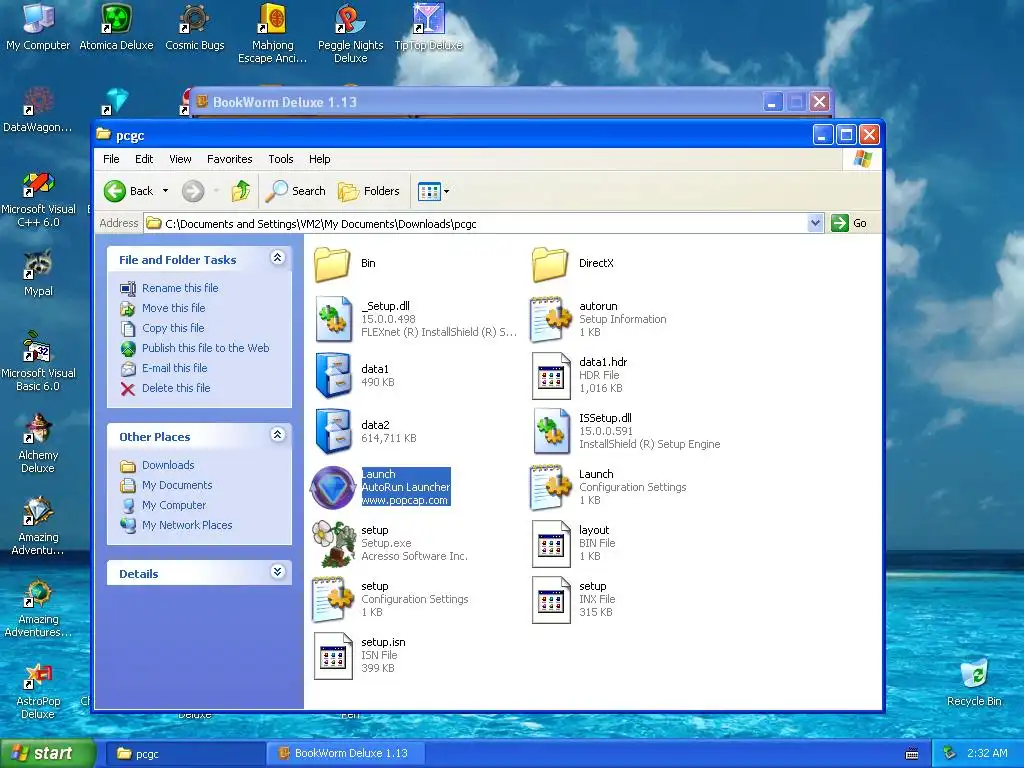This screenshot has height=768, width=1024.
Task: Open the Help menu
Action: pos(319,159)
